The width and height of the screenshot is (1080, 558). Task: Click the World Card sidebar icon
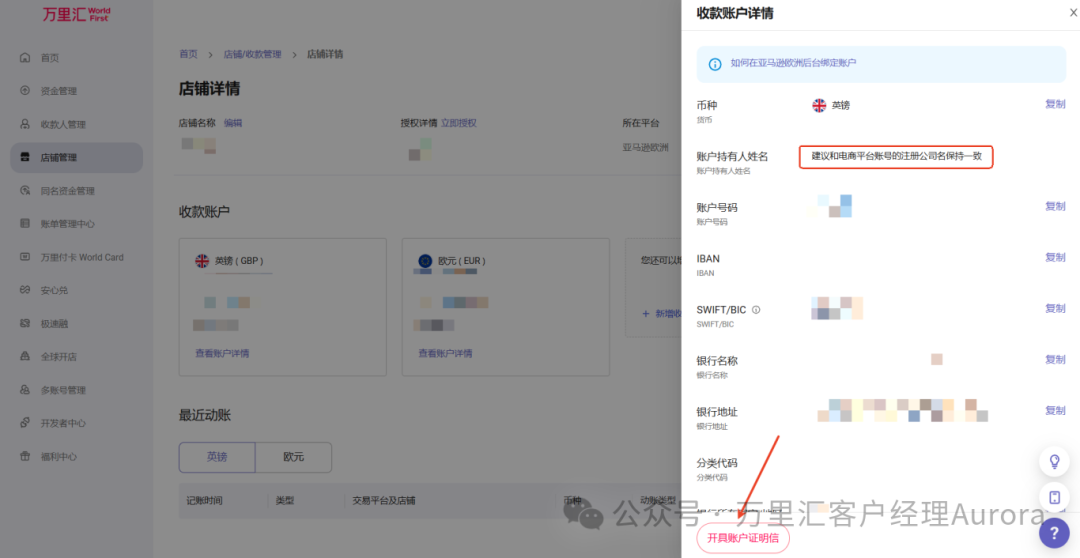(x=25, y=257)
